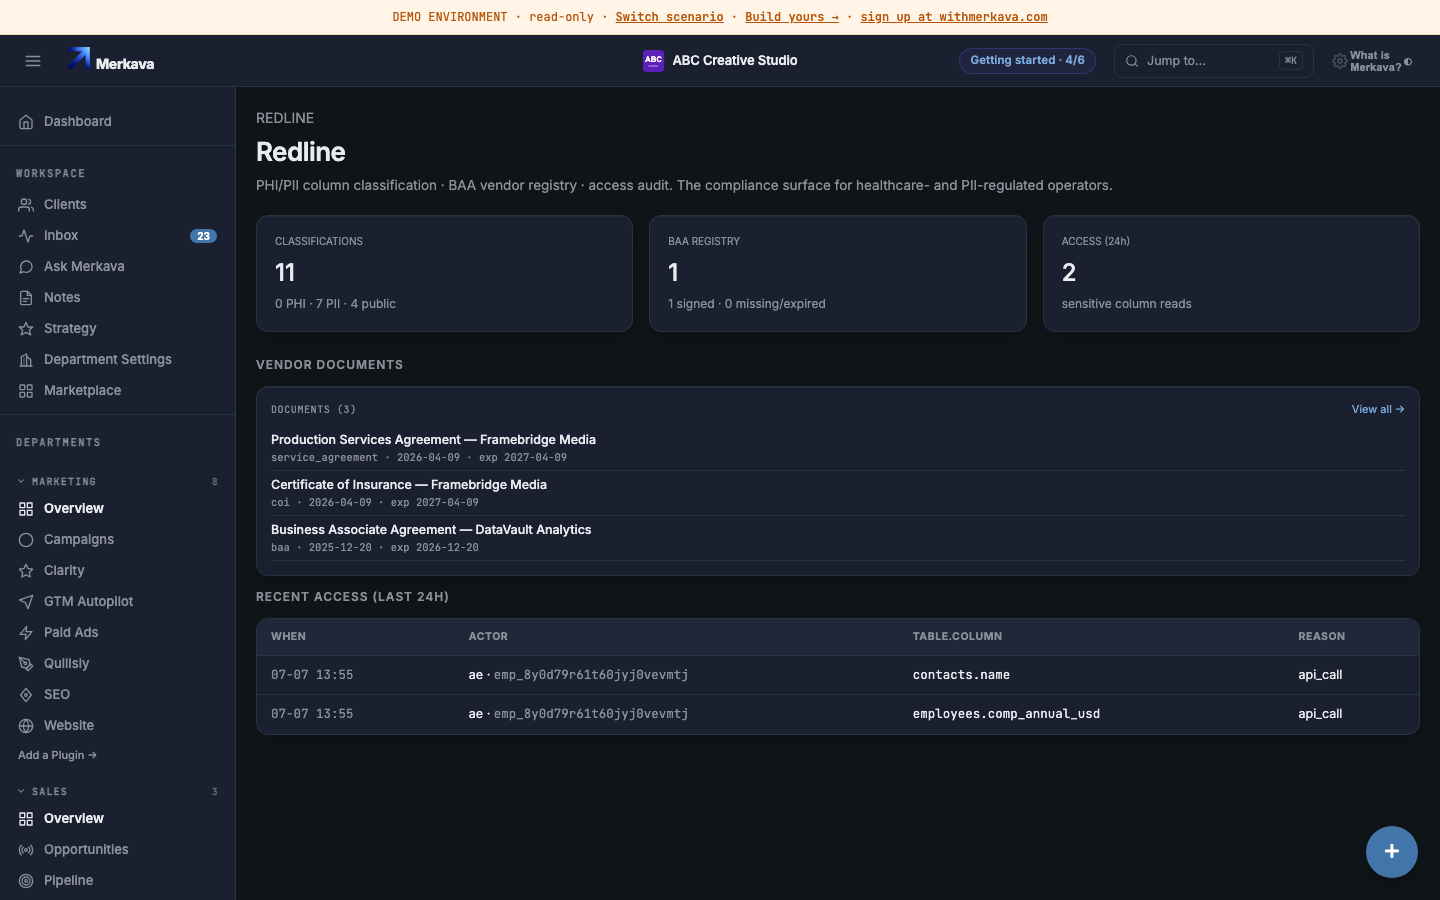
Task: Click the Merkava arrow logo
Action: [x=79, y=59]
